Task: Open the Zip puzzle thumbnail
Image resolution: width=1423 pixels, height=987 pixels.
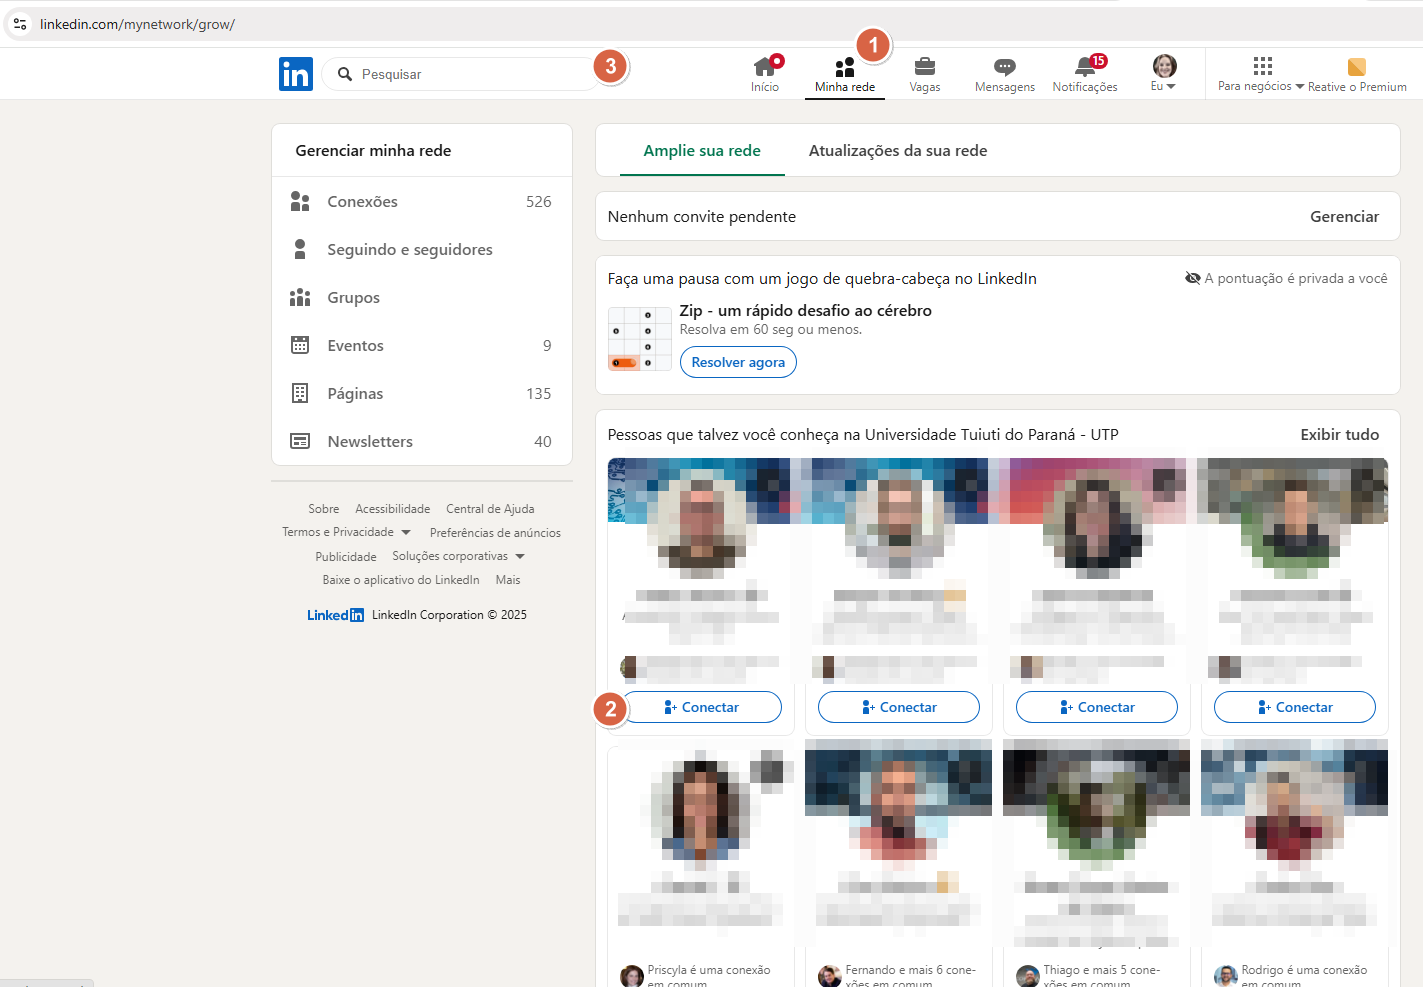Action: click(x=640, y=339)
